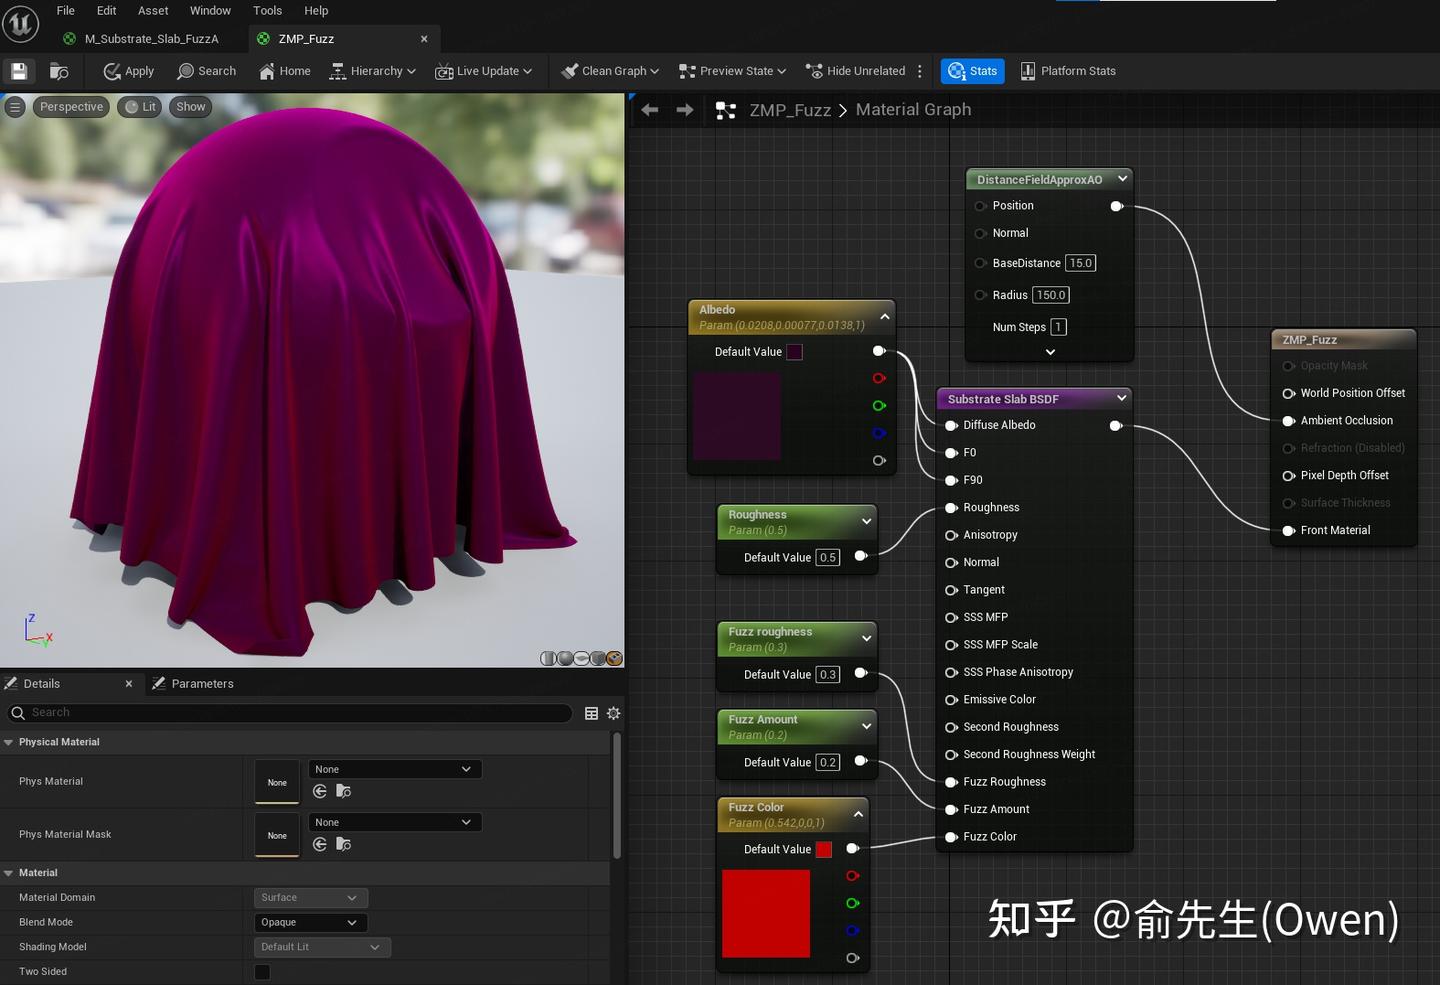Collapse the Physical Material section
Screen dimensions: 1440x985
coord(9,742)
